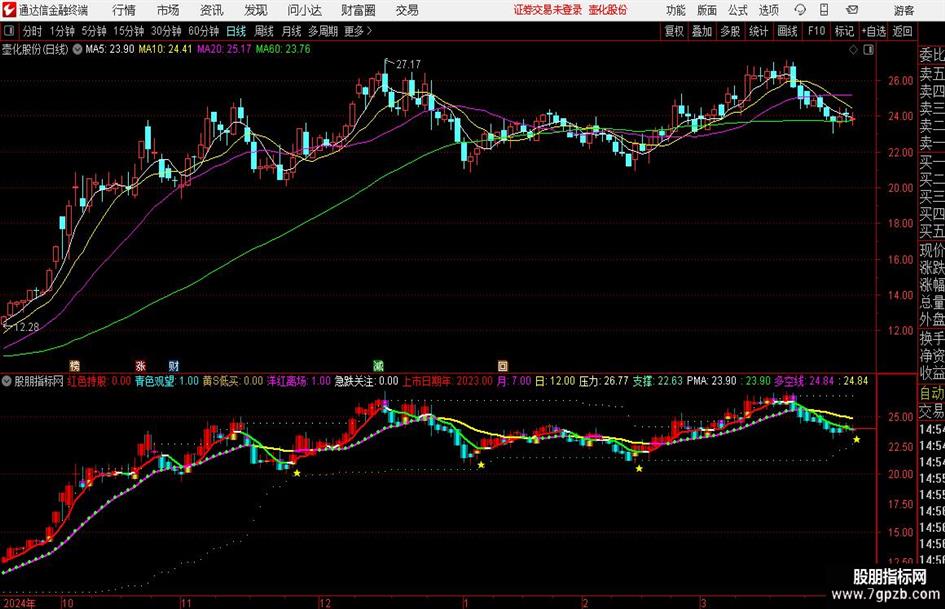Click the 复权 button
This screenshot has height=609, width=945.
point(674,31)
